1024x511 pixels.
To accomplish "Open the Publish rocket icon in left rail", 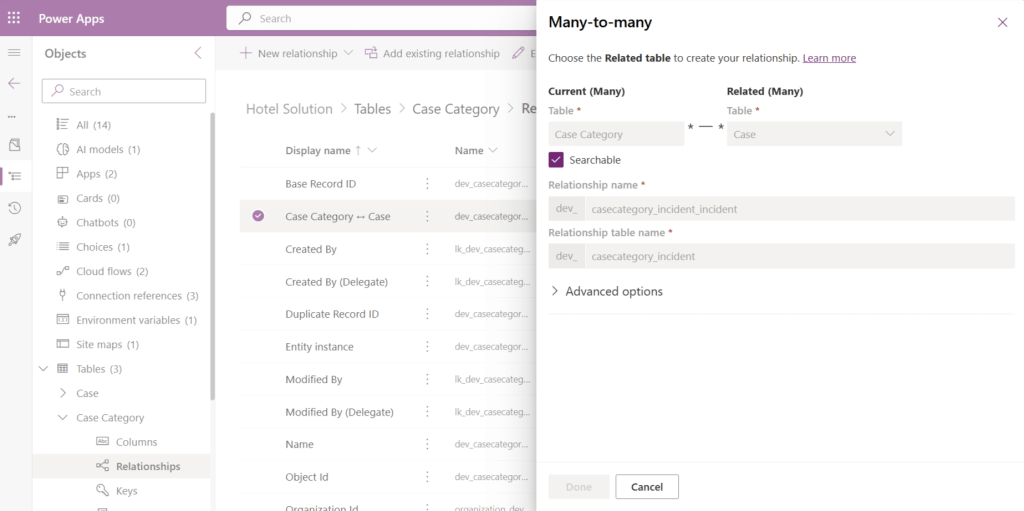I will 14,239.
